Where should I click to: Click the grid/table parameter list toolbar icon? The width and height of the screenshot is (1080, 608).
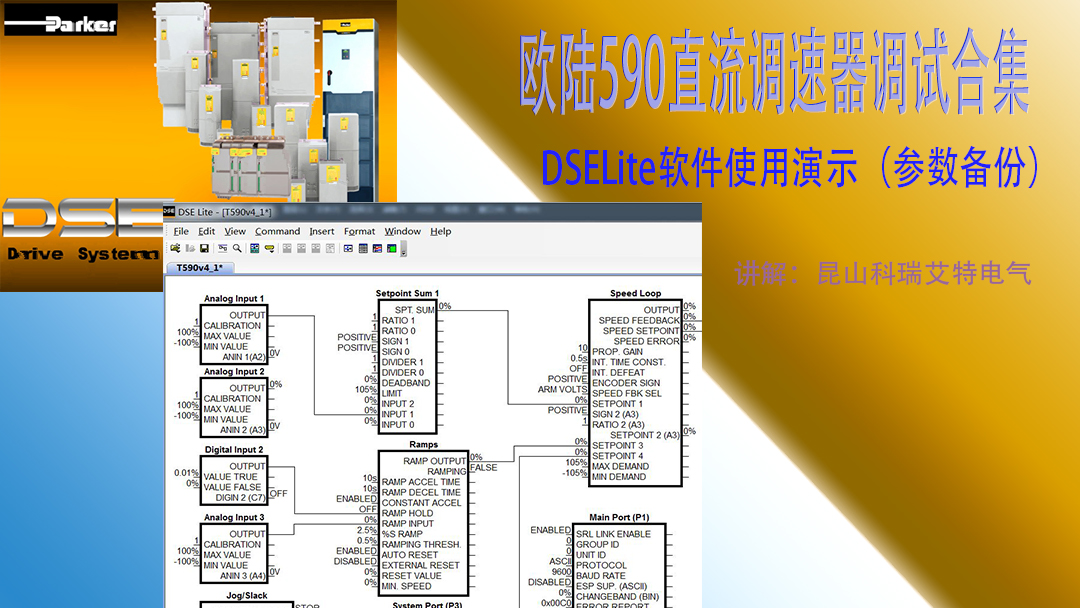point(363,248)
